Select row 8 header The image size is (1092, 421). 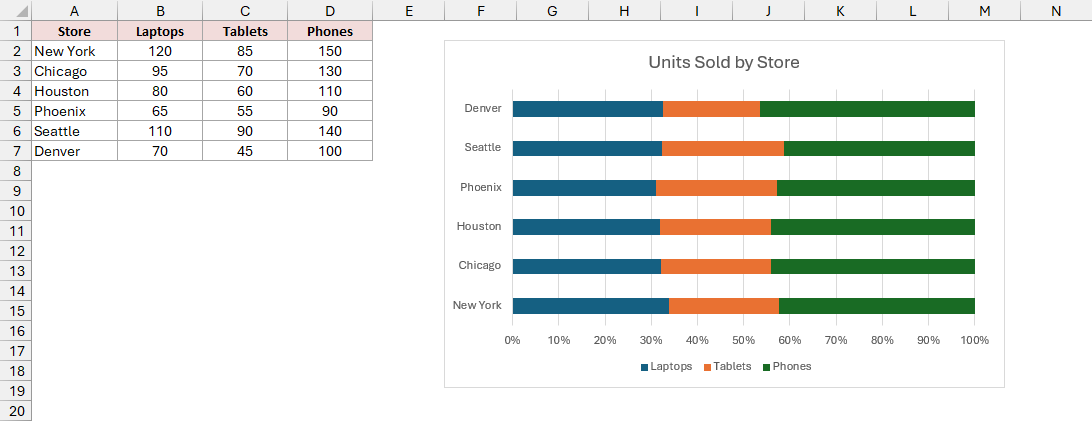tap(15, 171)
